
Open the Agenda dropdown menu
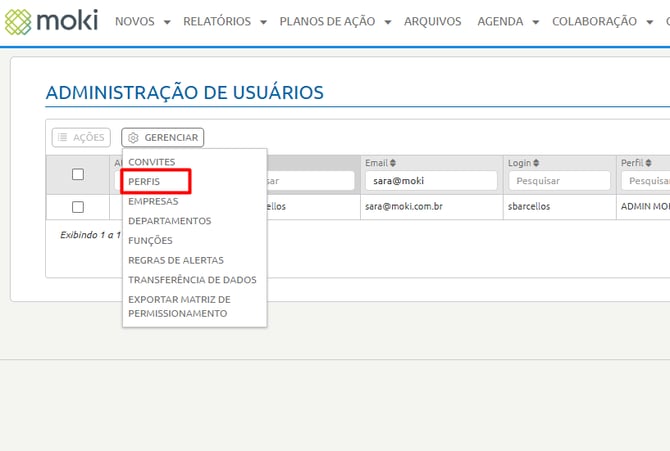pyautogui.click(x=508, y=21)
